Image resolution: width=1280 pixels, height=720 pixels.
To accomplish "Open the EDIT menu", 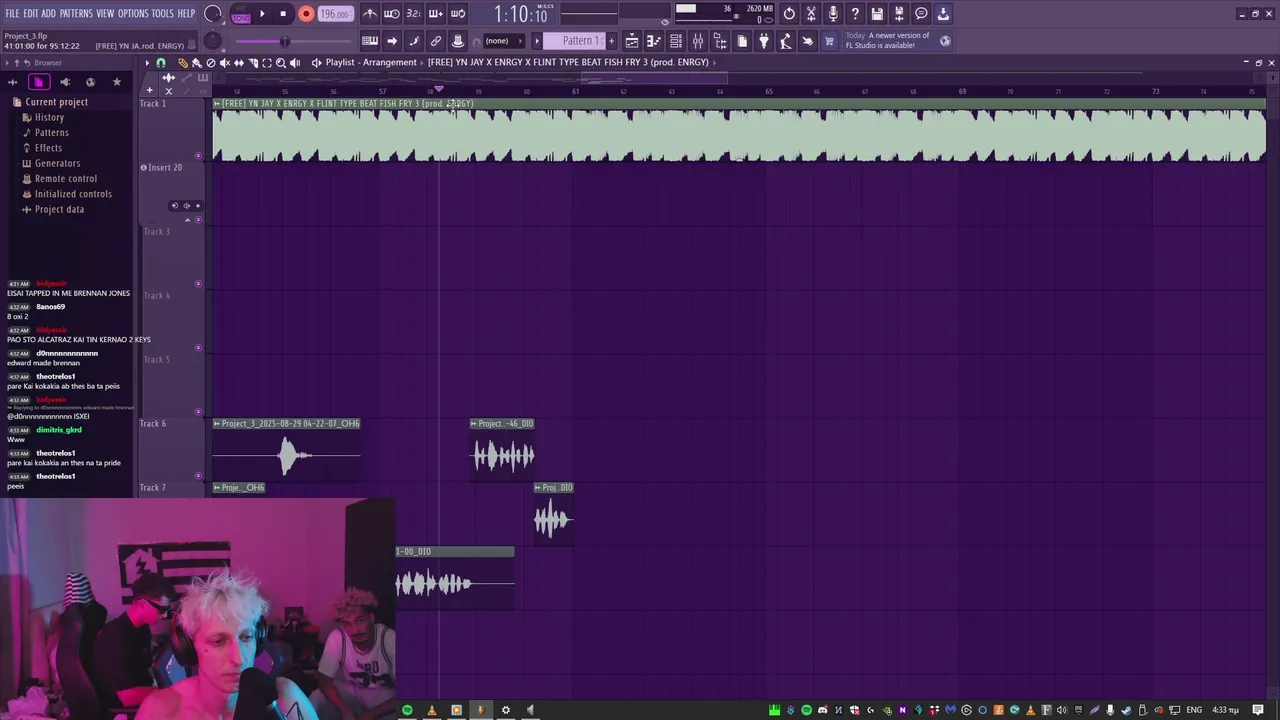I will click(31, 14).
